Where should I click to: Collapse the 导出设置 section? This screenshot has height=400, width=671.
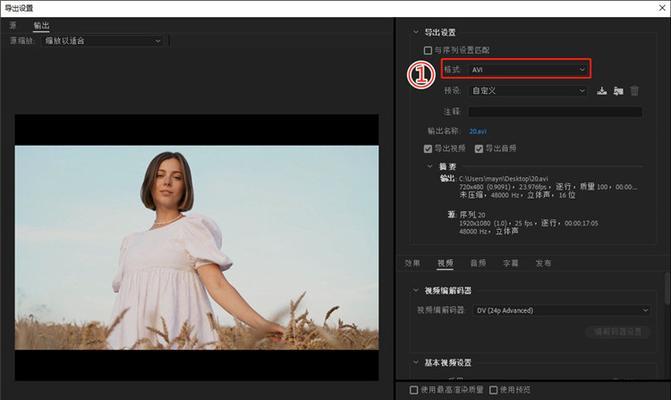point(416,32)
